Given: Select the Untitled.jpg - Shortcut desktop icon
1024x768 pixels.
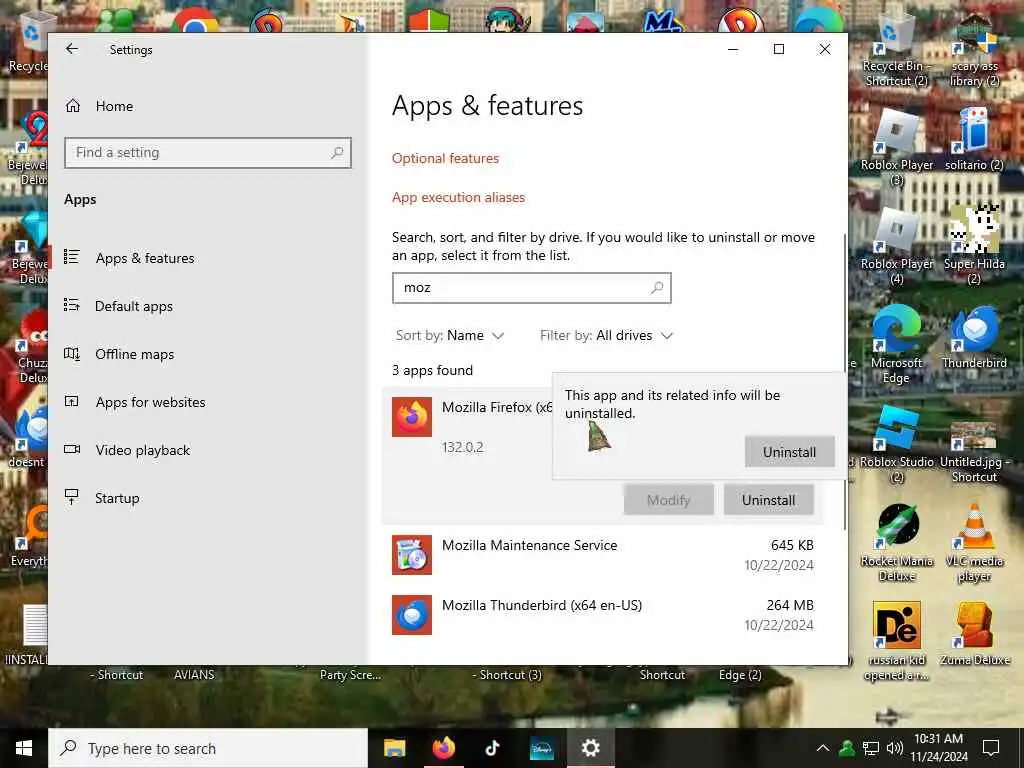Looking at the screenshot, I should click(974, 452).
